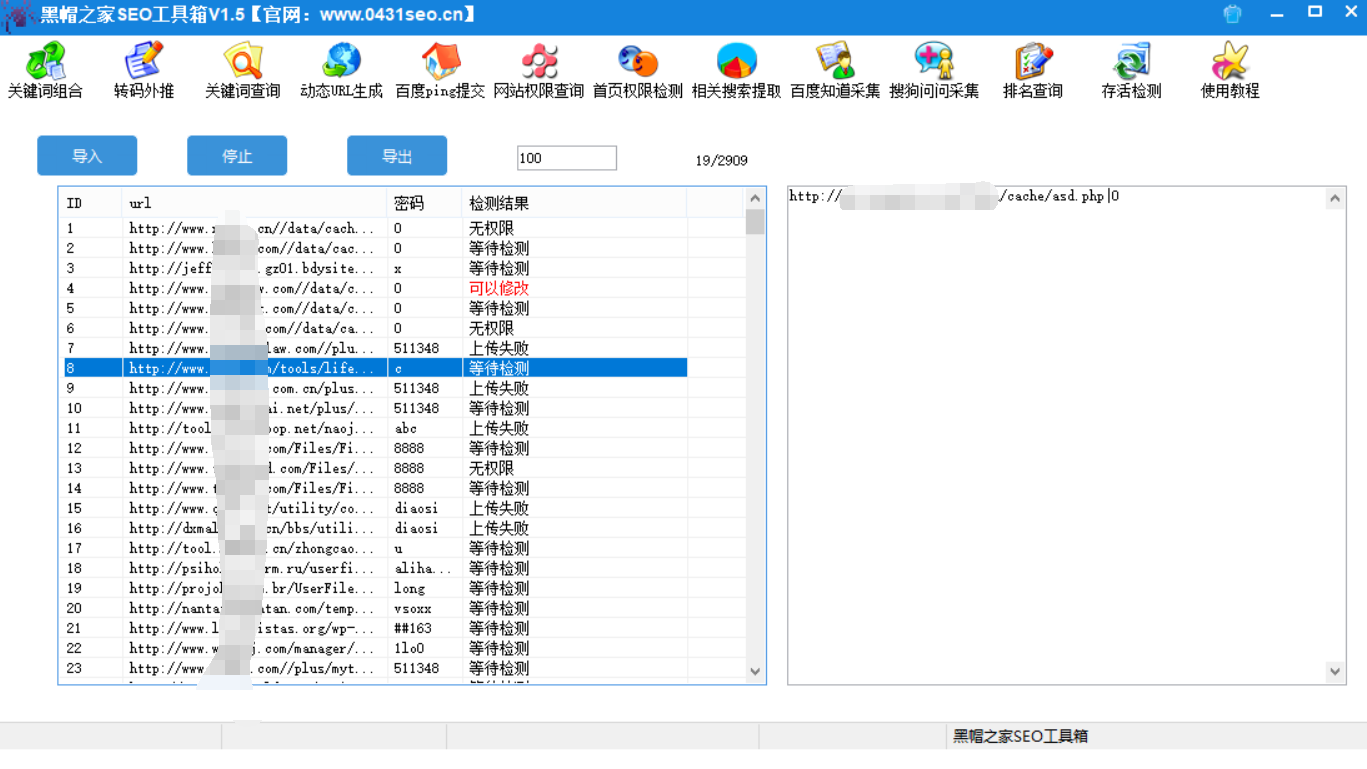Click the 导入 button
The height and width of the screenshot is (769, 1367).
coord(87,156)
